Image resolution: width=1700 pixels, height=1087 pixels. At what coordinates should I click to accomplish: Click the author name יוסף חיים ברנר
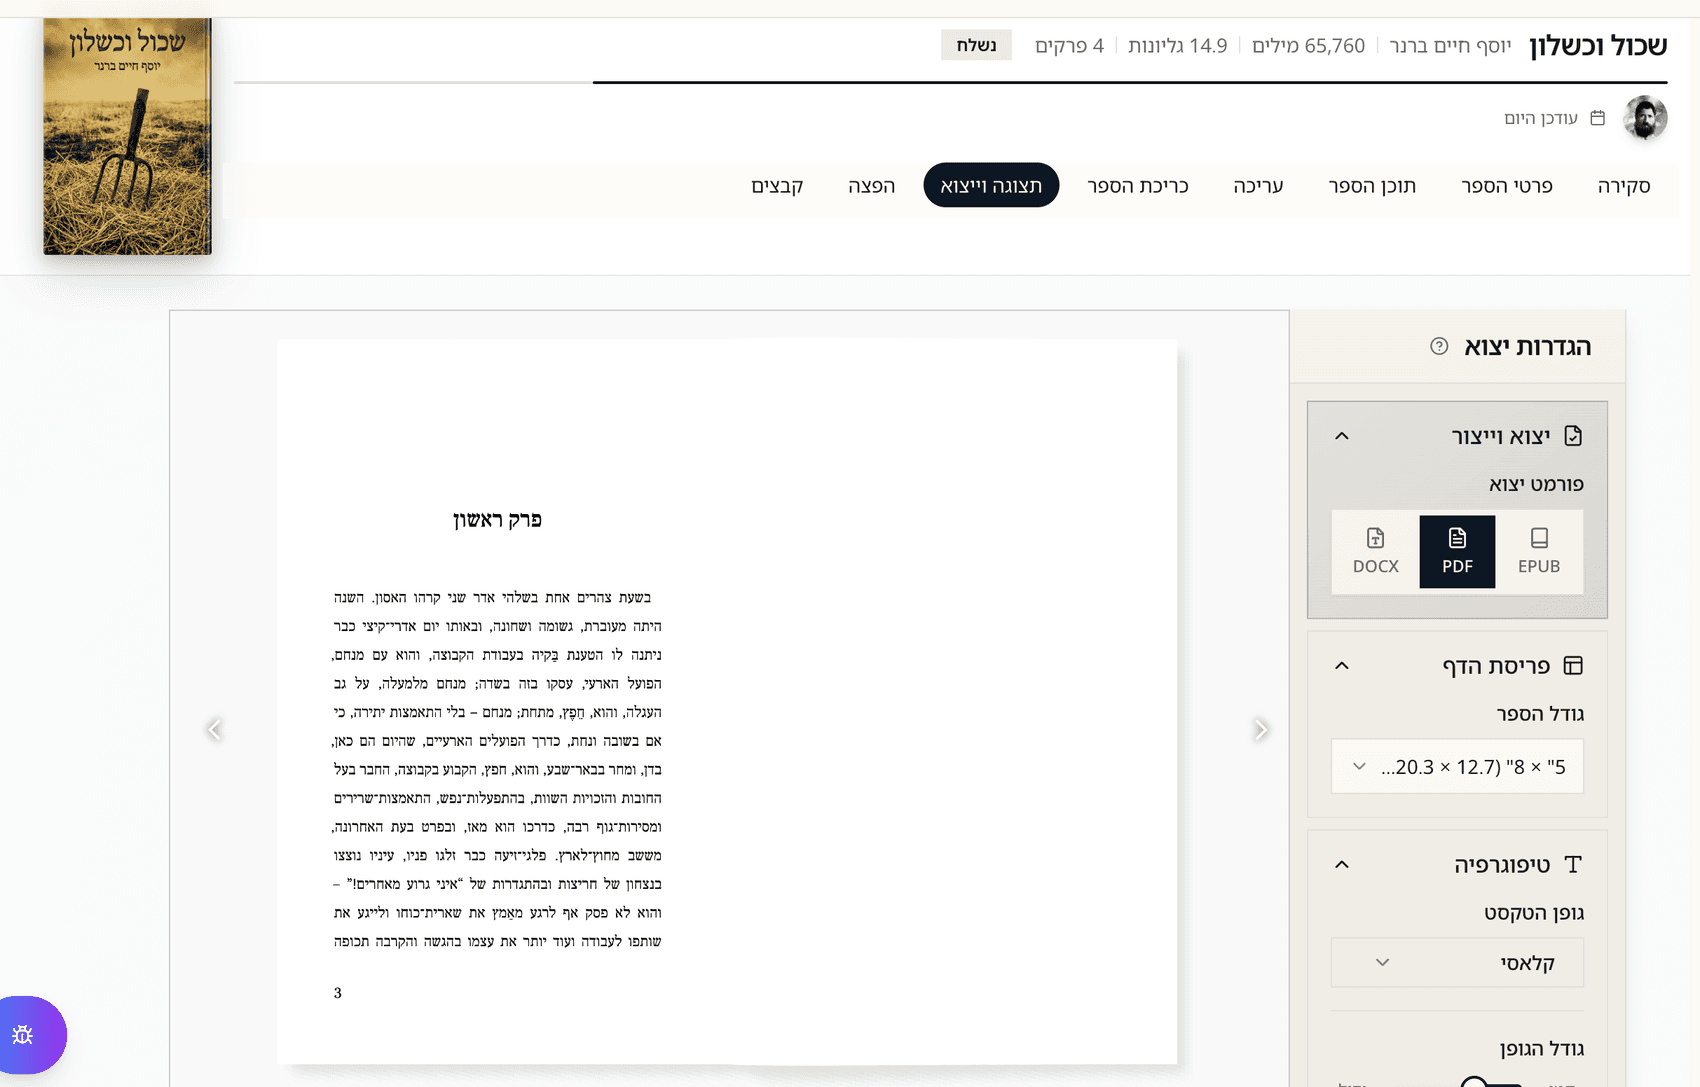(1450, 46)
